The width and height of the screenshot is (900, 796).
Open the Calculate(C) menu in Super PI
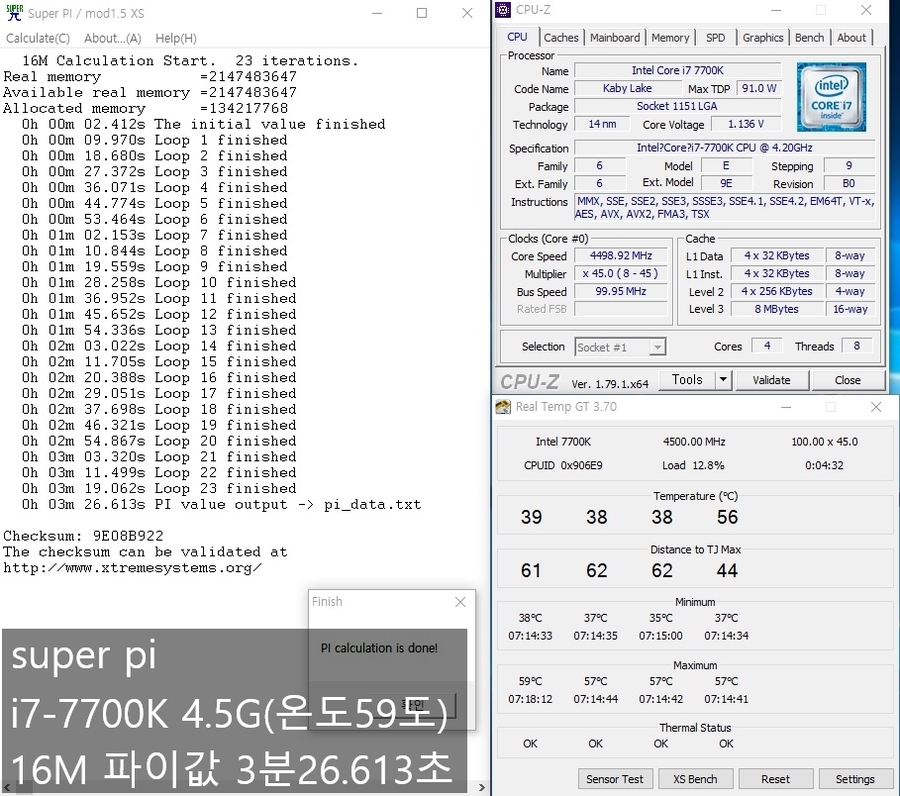38,38
